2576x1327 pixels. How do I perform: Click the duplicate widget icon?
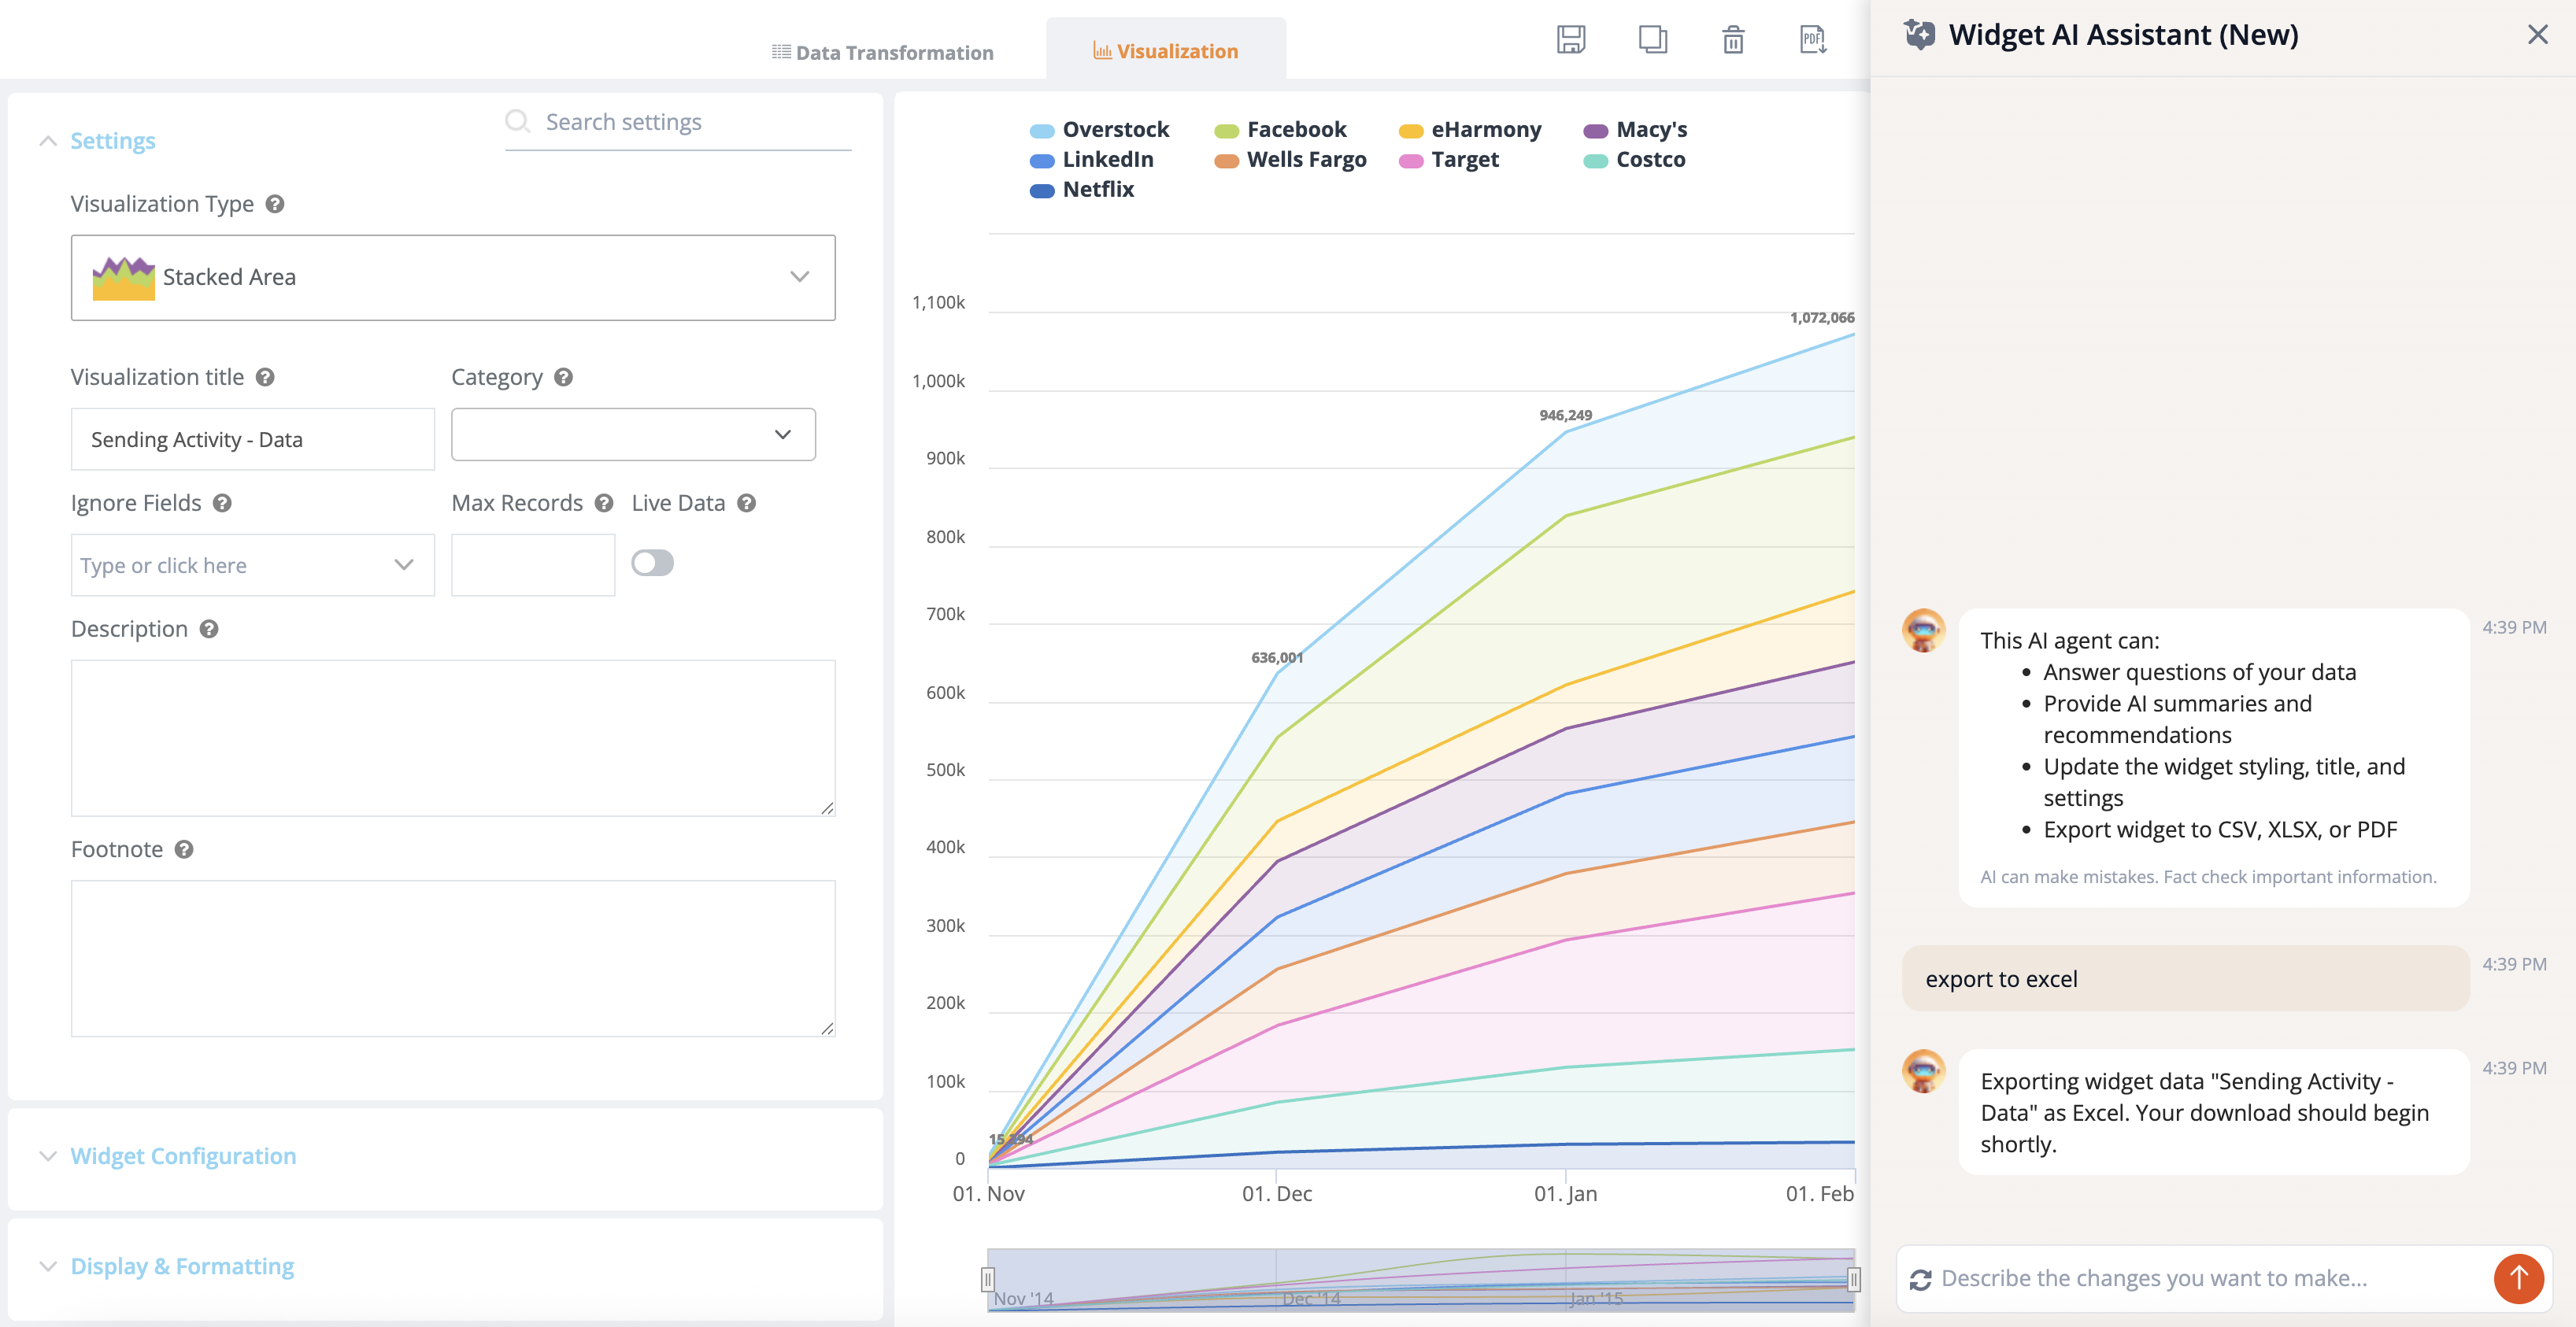(1652, 40)
